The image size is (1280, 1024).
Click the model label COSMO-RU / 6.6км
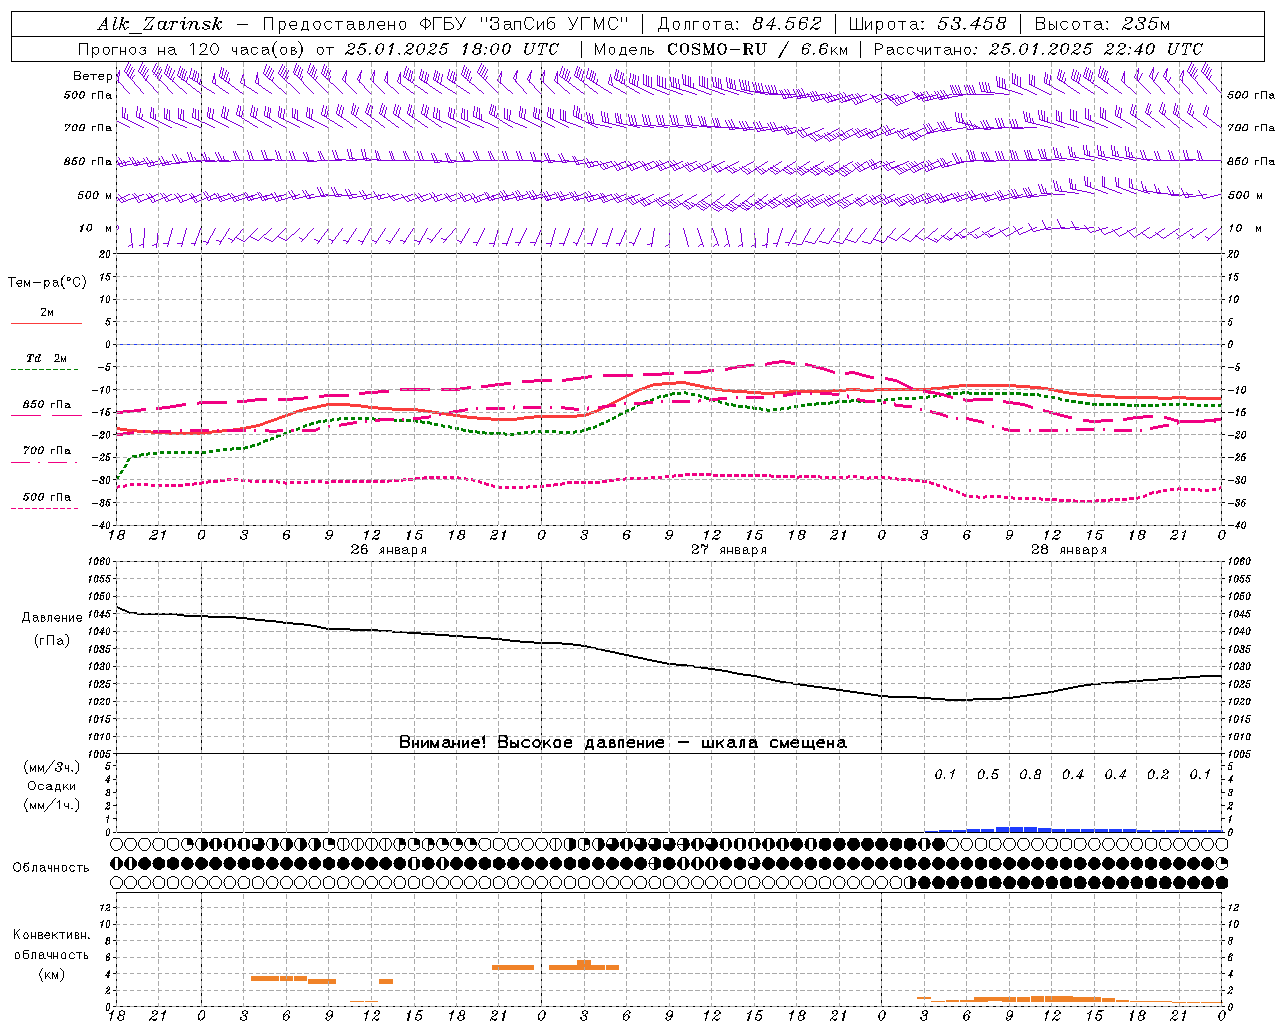pyautogui.click(x=757, y=49)
